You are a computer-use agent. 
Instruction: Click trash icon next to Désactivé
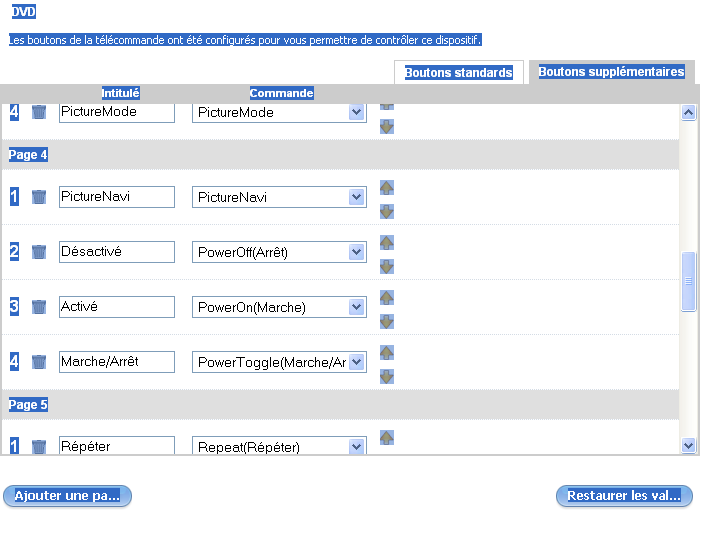(x=39, y=252)
